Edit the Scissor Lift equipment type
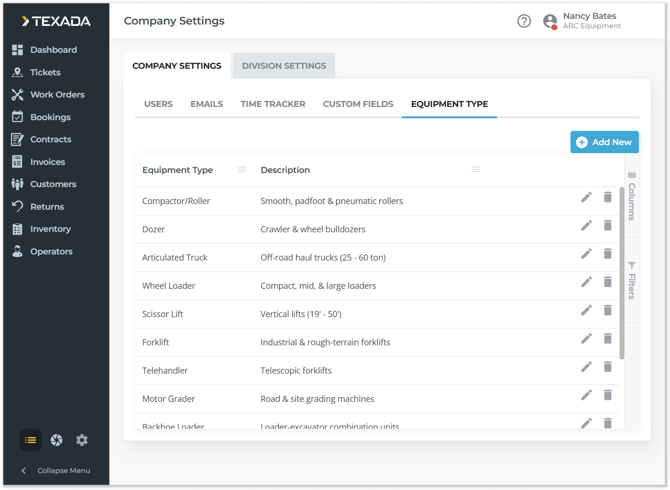 587,311
